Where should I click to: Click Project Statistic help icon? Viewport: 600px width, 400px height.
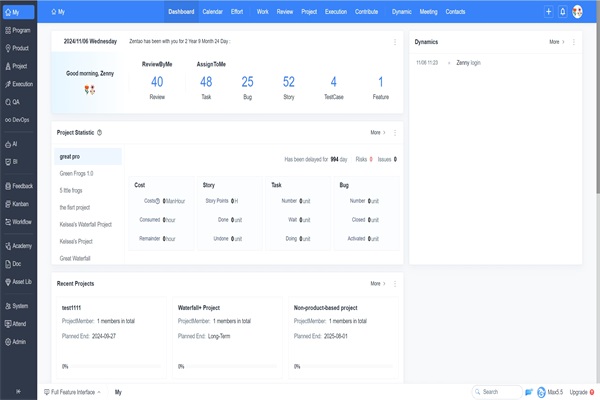click(100, 132)
